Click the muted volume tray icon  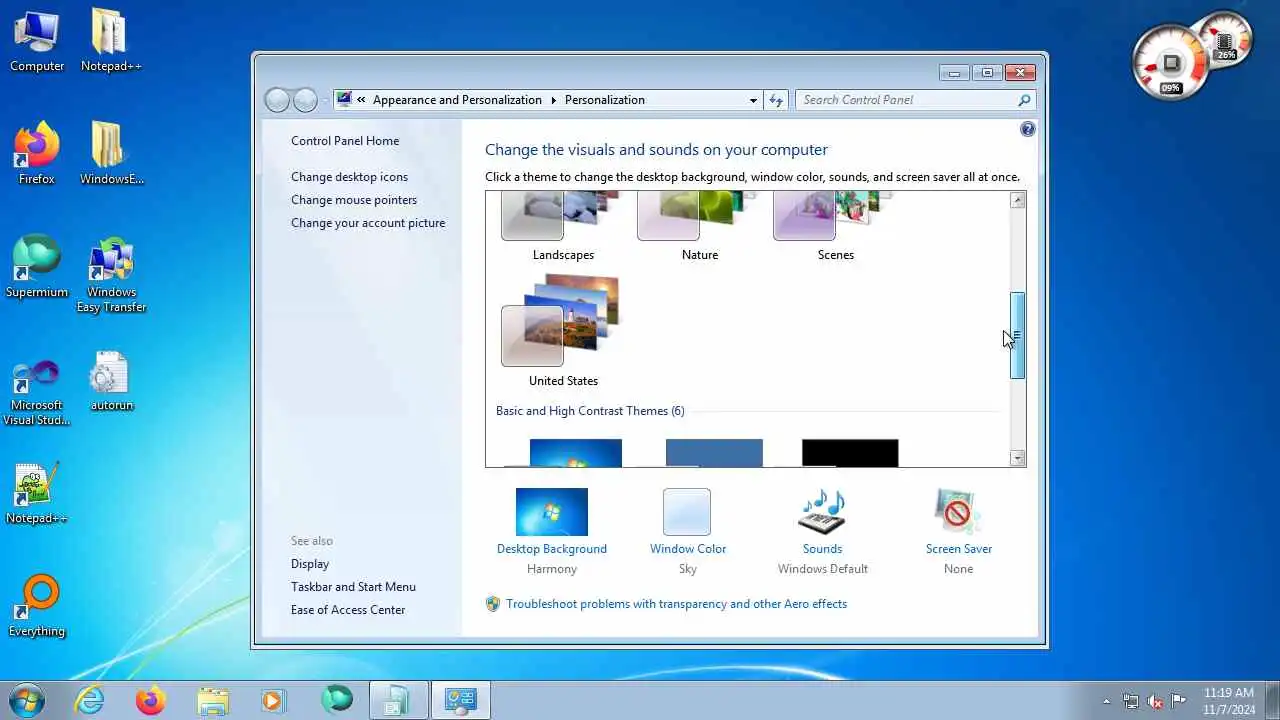point(1155,701)
